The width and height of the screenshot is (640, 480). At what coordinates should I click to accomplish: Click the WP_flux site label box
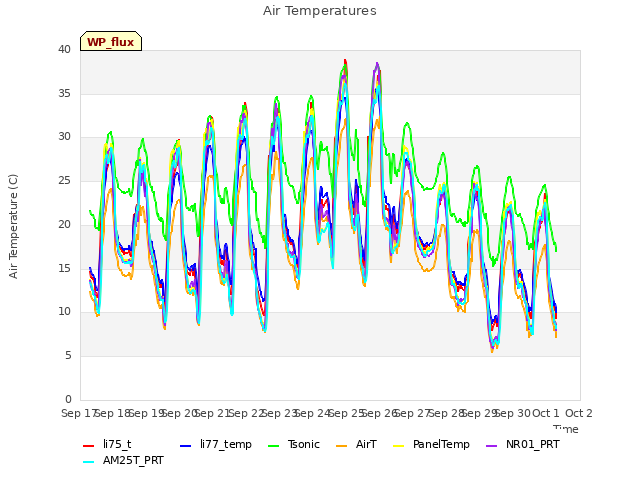pyautogui.click(x=111, y=41)
